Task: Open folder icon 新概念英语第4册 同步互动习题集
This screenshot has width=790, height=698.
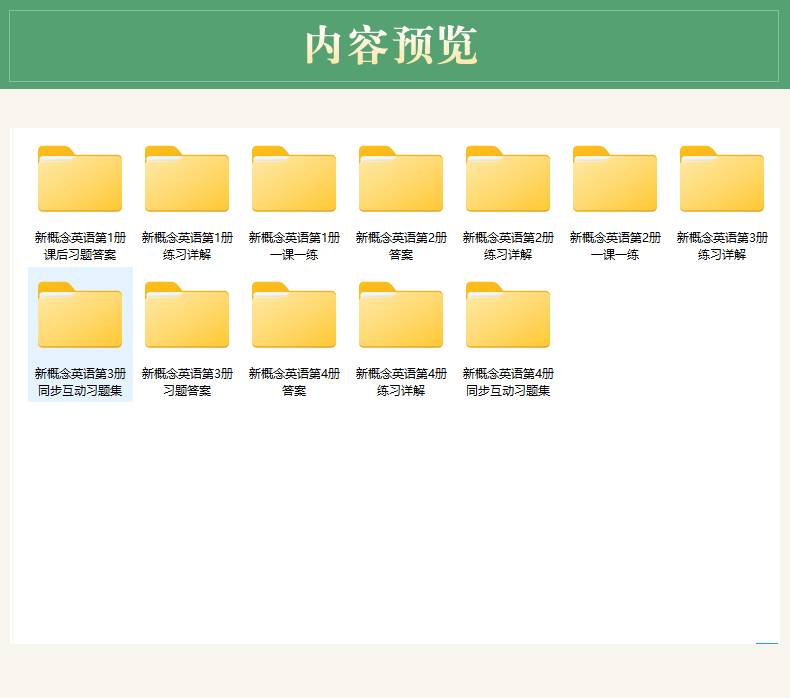Action: 508,315
